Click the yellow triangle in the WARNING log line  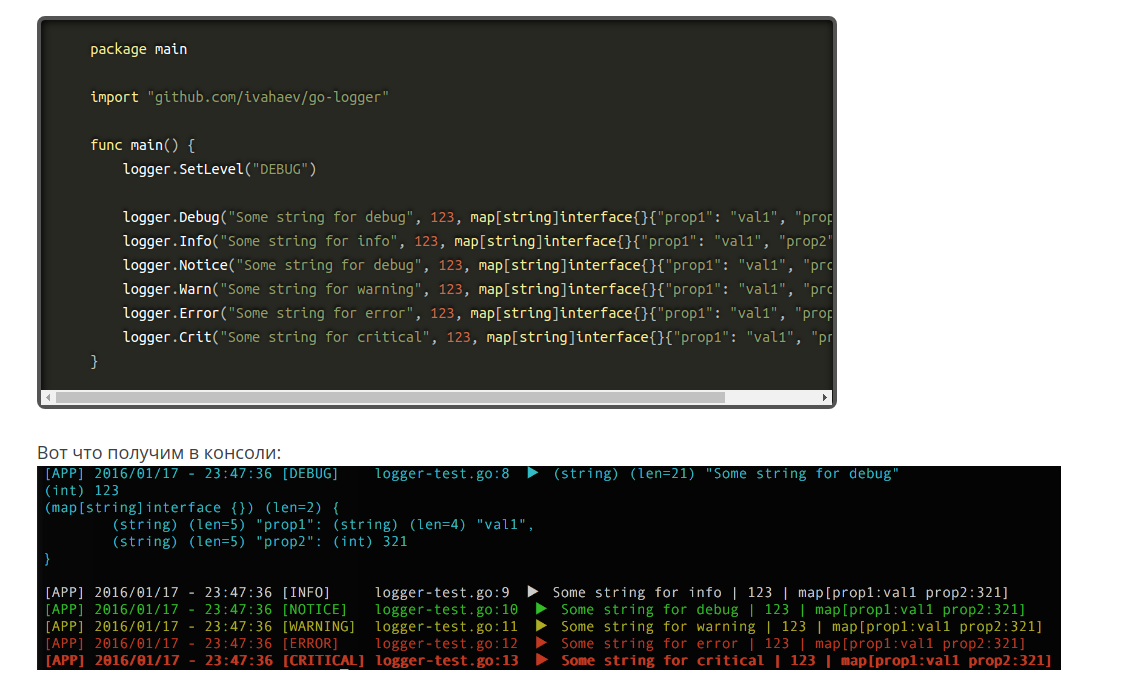pos(541,626)
